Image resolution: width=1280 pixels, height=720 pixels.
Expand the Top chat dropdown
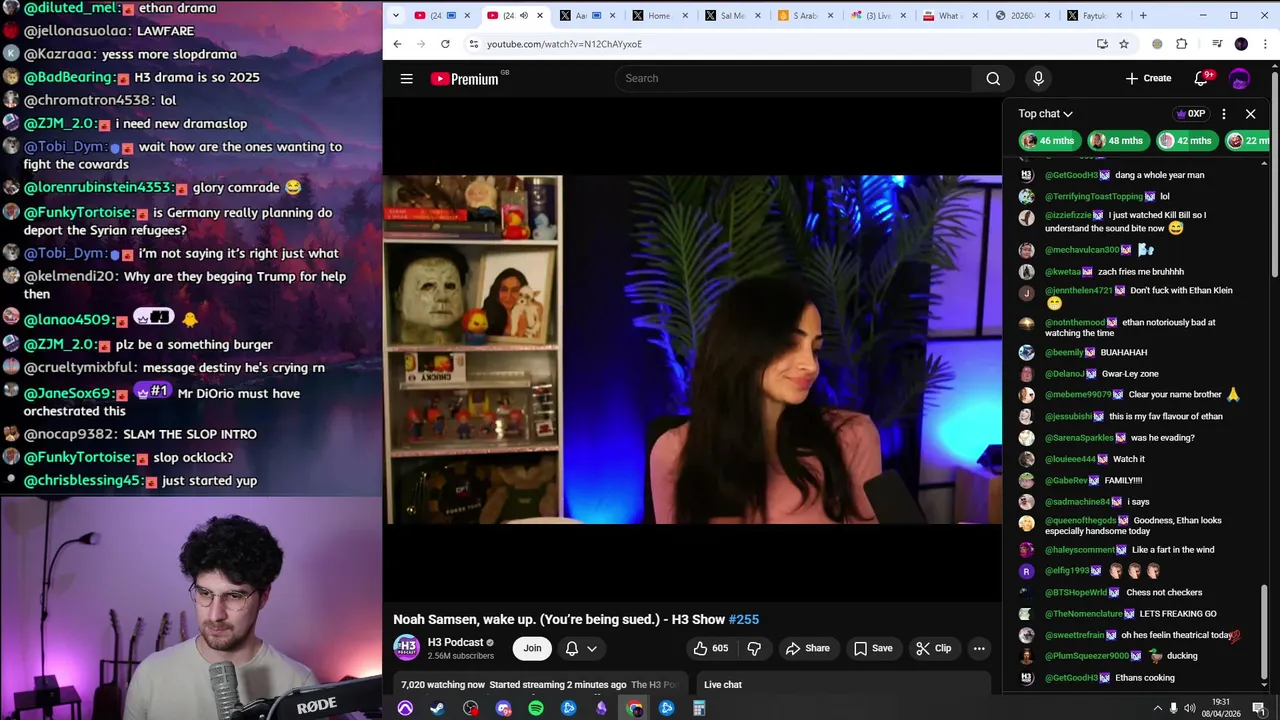click(1045, 114)
